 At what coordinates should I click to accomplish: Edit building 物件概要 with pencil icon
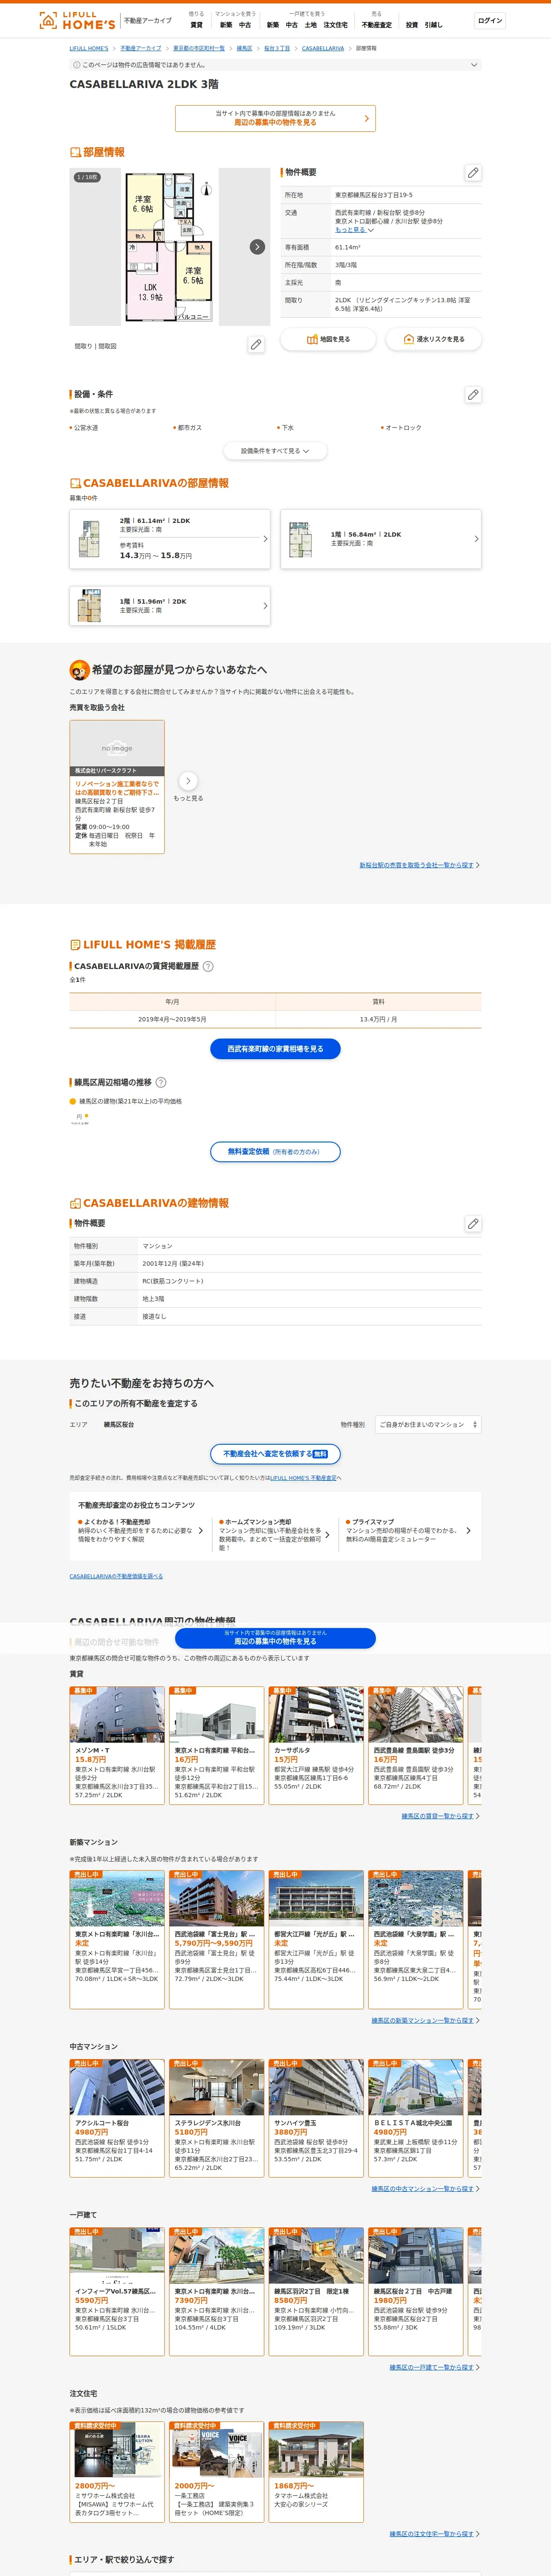pos(473,1223)
